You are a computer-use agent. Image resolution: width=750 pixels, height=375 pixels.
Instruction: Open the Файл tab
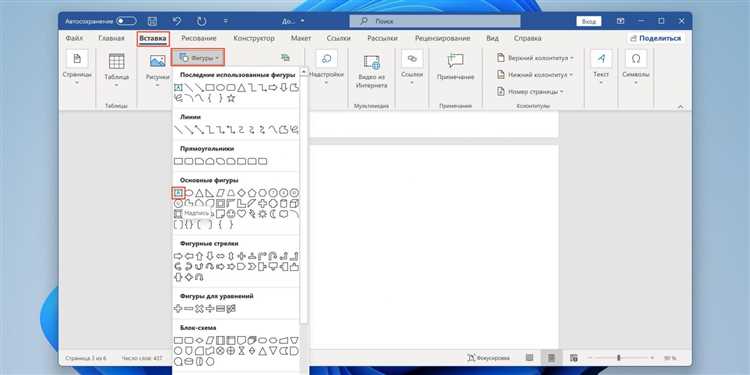pos(74,38)
